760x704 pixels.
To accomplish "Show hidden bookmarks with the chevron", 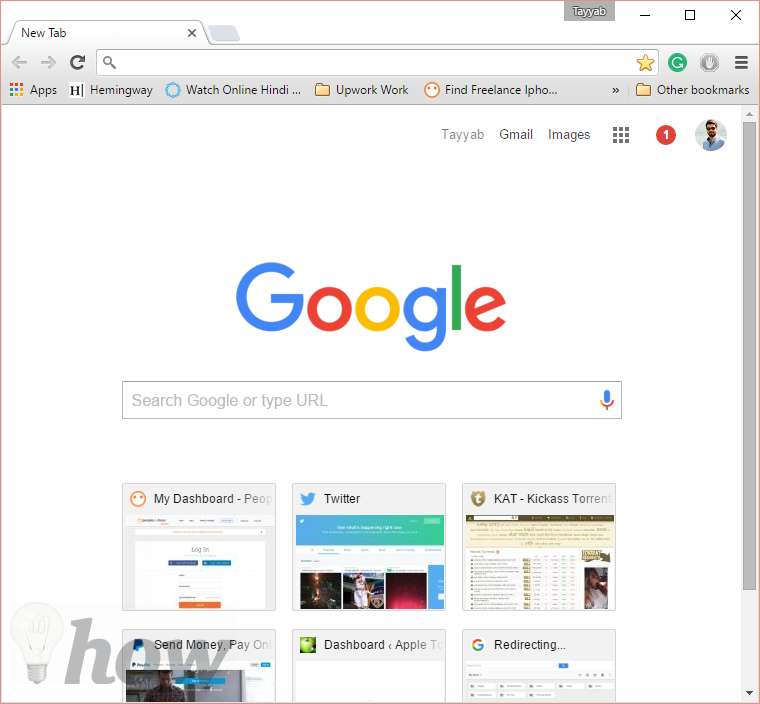I will pos(616,90).
